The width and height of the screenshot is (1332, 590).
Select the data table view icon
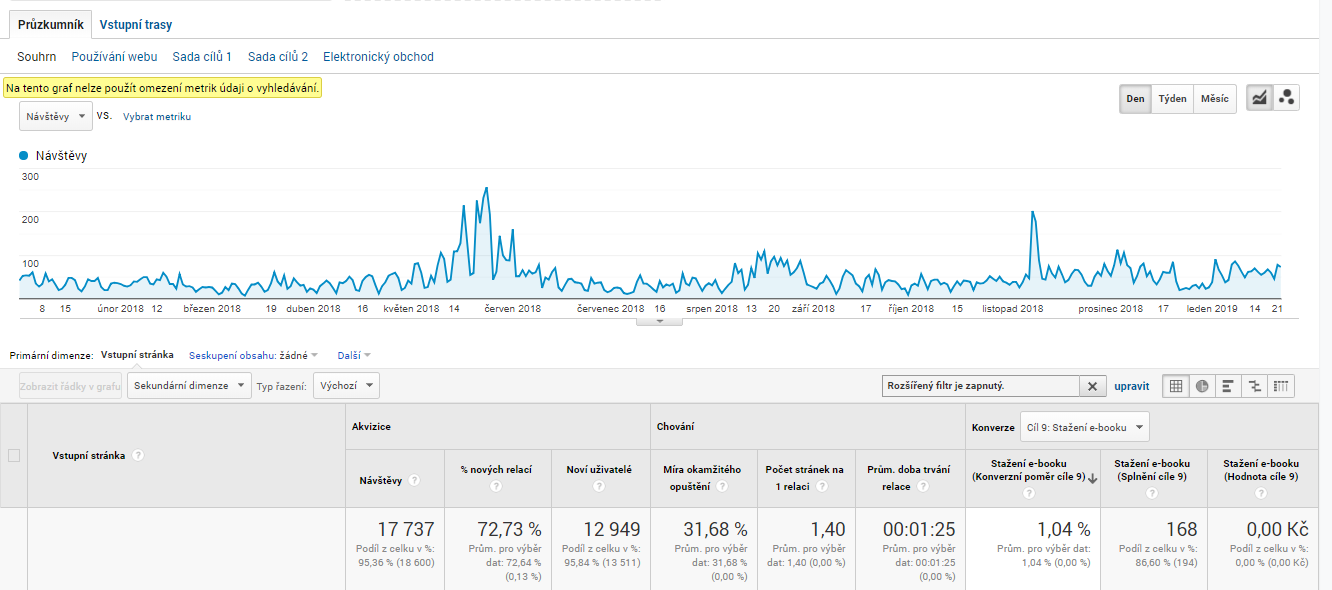pos(1177,386)
